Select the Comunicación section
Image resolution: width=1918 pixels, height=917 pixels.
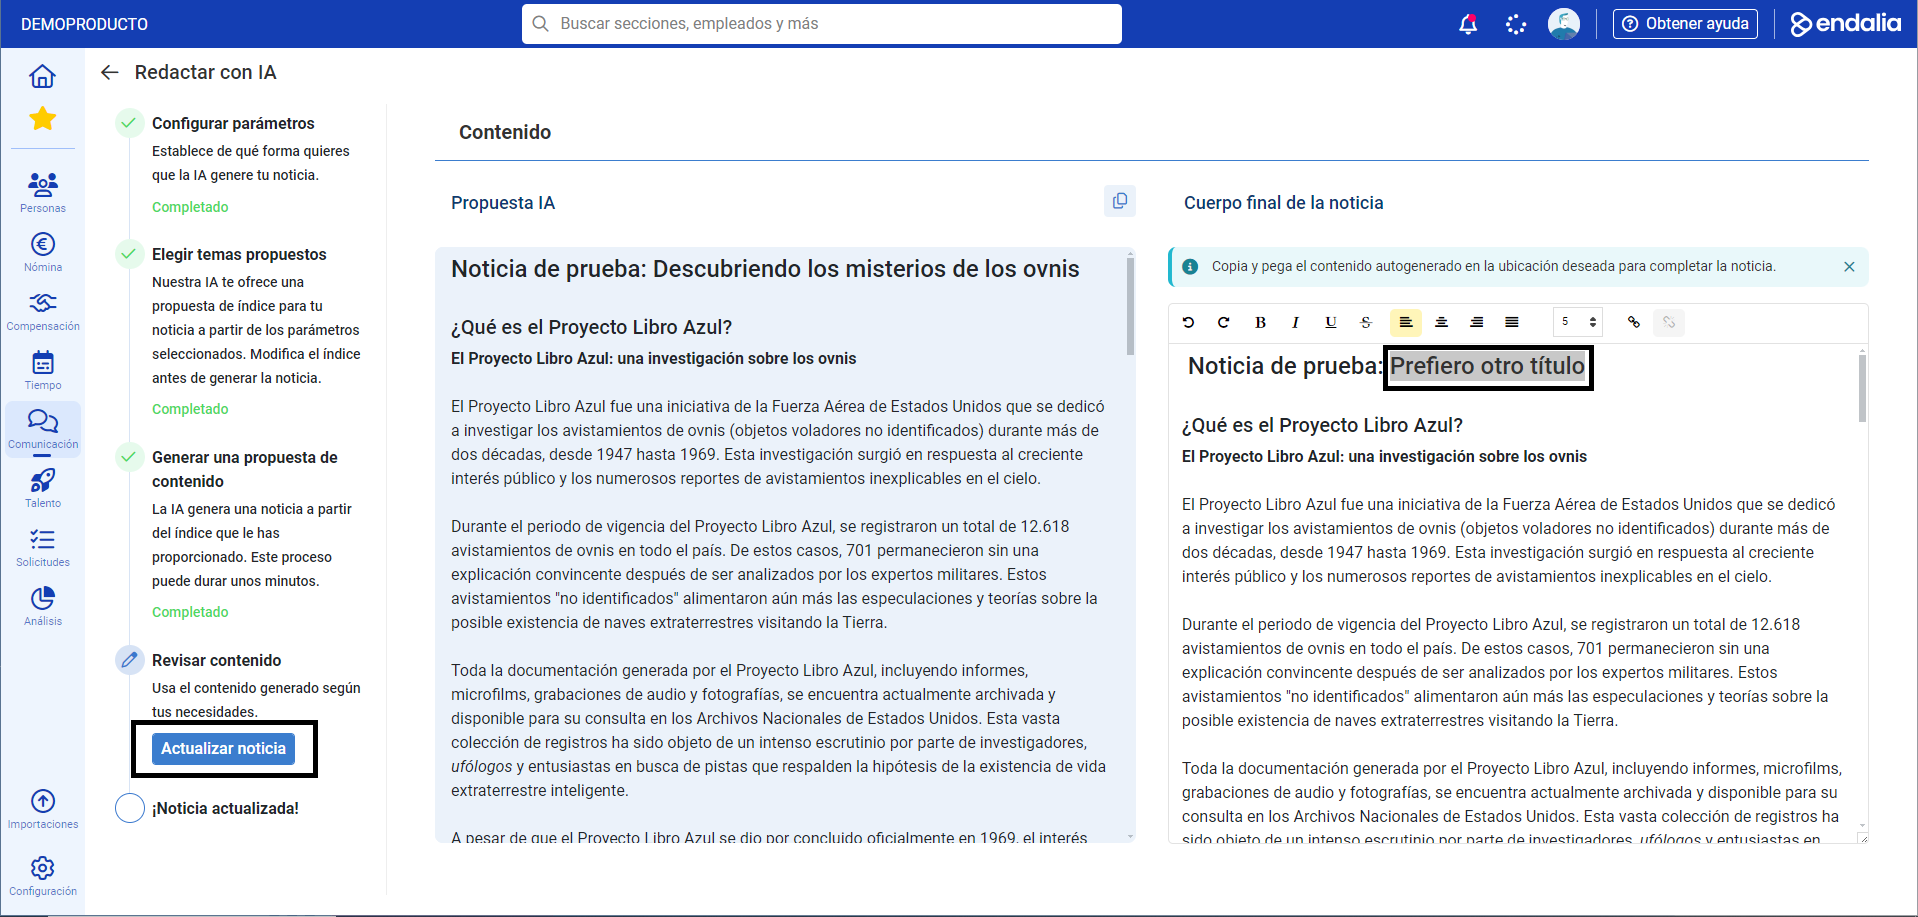(43, 429)
